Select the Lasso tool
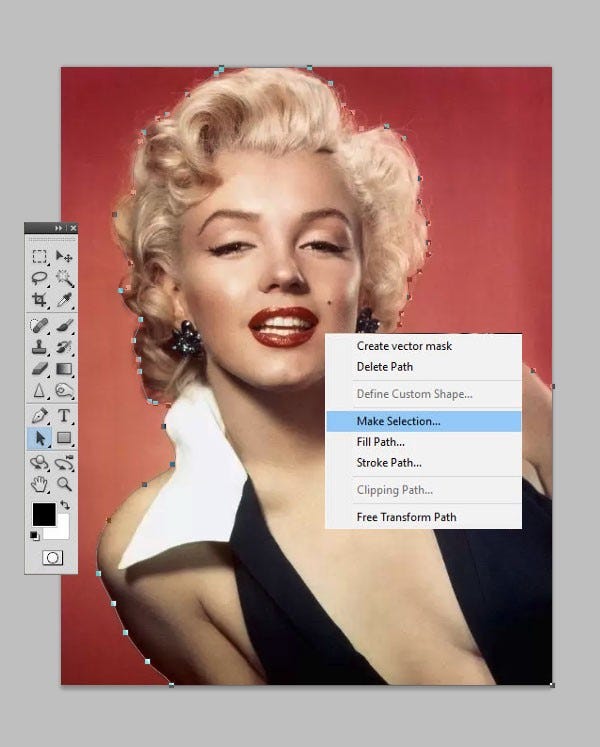This screenshot has height=747, width=600. tap(39, 278)
